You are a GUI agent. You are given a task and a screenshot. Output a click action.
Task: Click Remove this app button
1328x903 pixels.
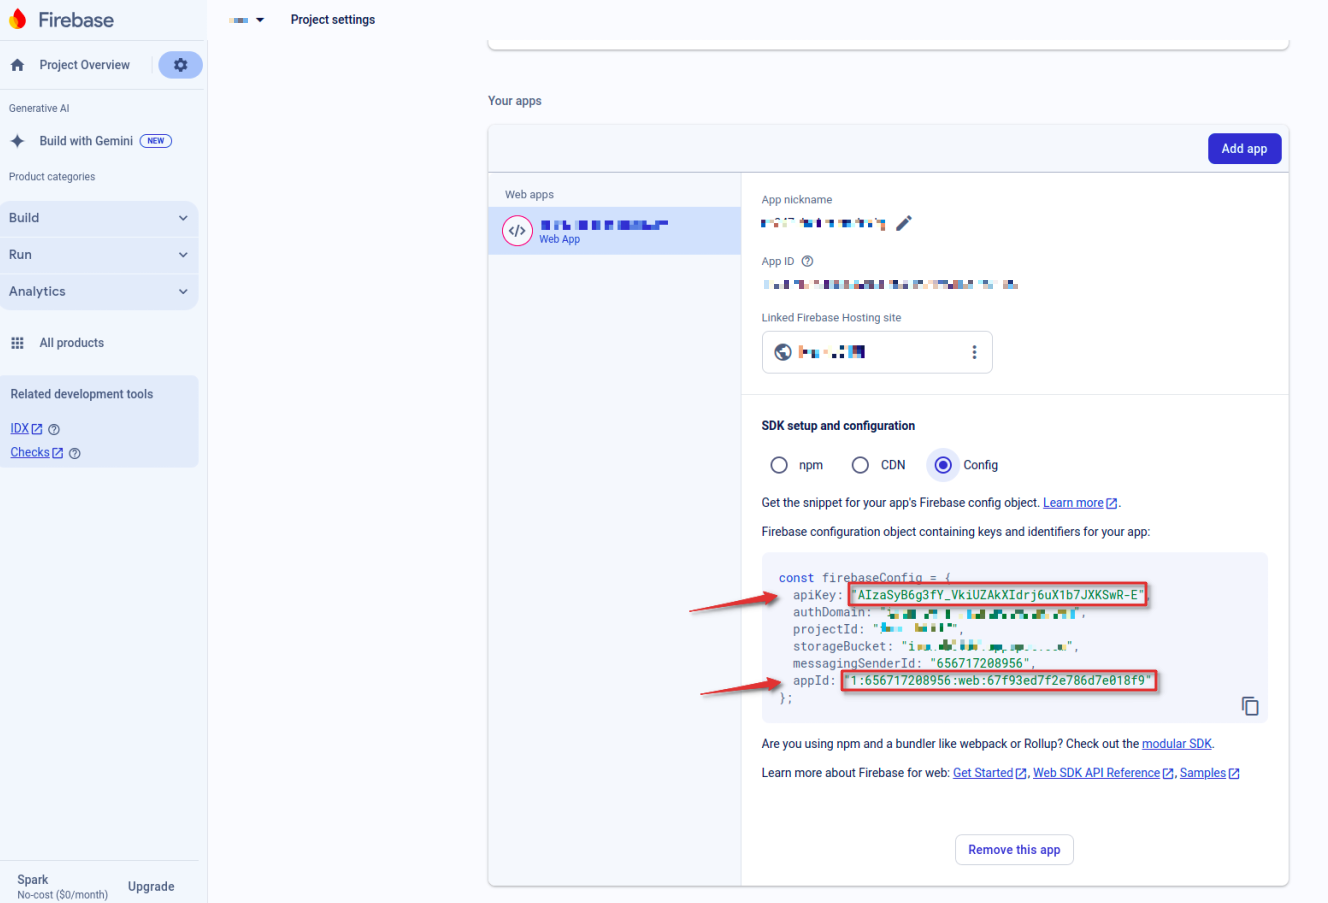pyautogui.click(x=1014, y=850)
